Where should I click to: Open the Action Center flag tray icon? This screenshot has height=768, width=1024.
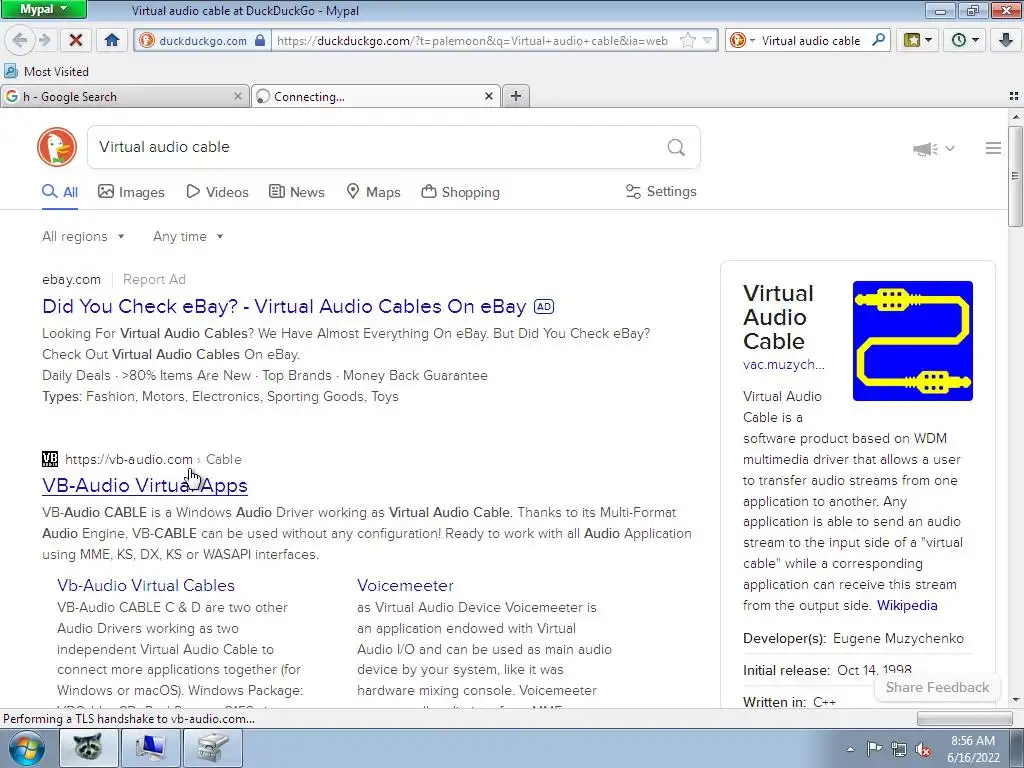tap(874, 749)
